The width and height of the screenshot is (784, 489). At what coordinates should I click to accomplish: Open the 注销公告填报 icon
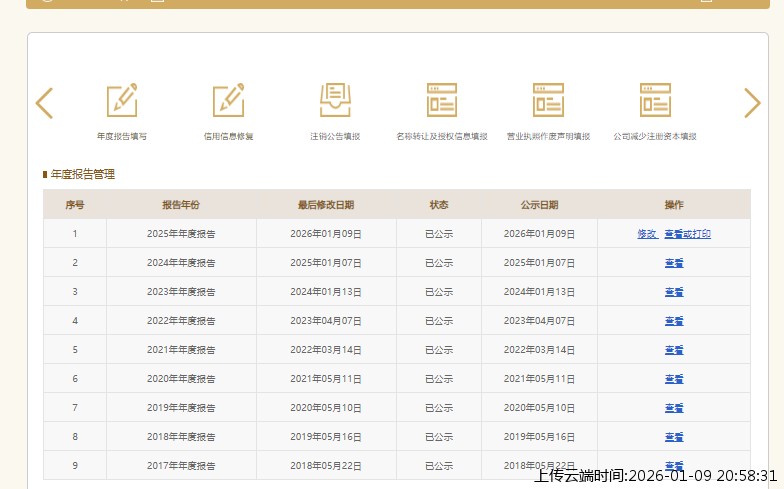point(335,101)
